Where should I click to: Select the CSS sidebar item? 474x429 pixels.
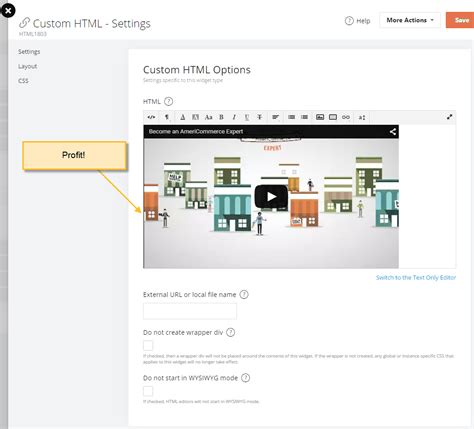(x=23, y=81)
